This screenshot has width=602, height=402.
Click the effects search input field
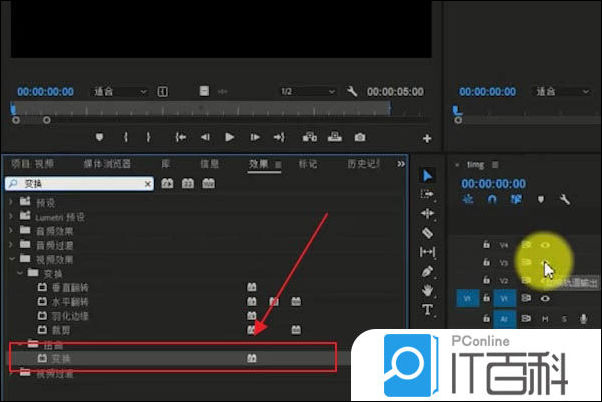click(x=79, y=184)
